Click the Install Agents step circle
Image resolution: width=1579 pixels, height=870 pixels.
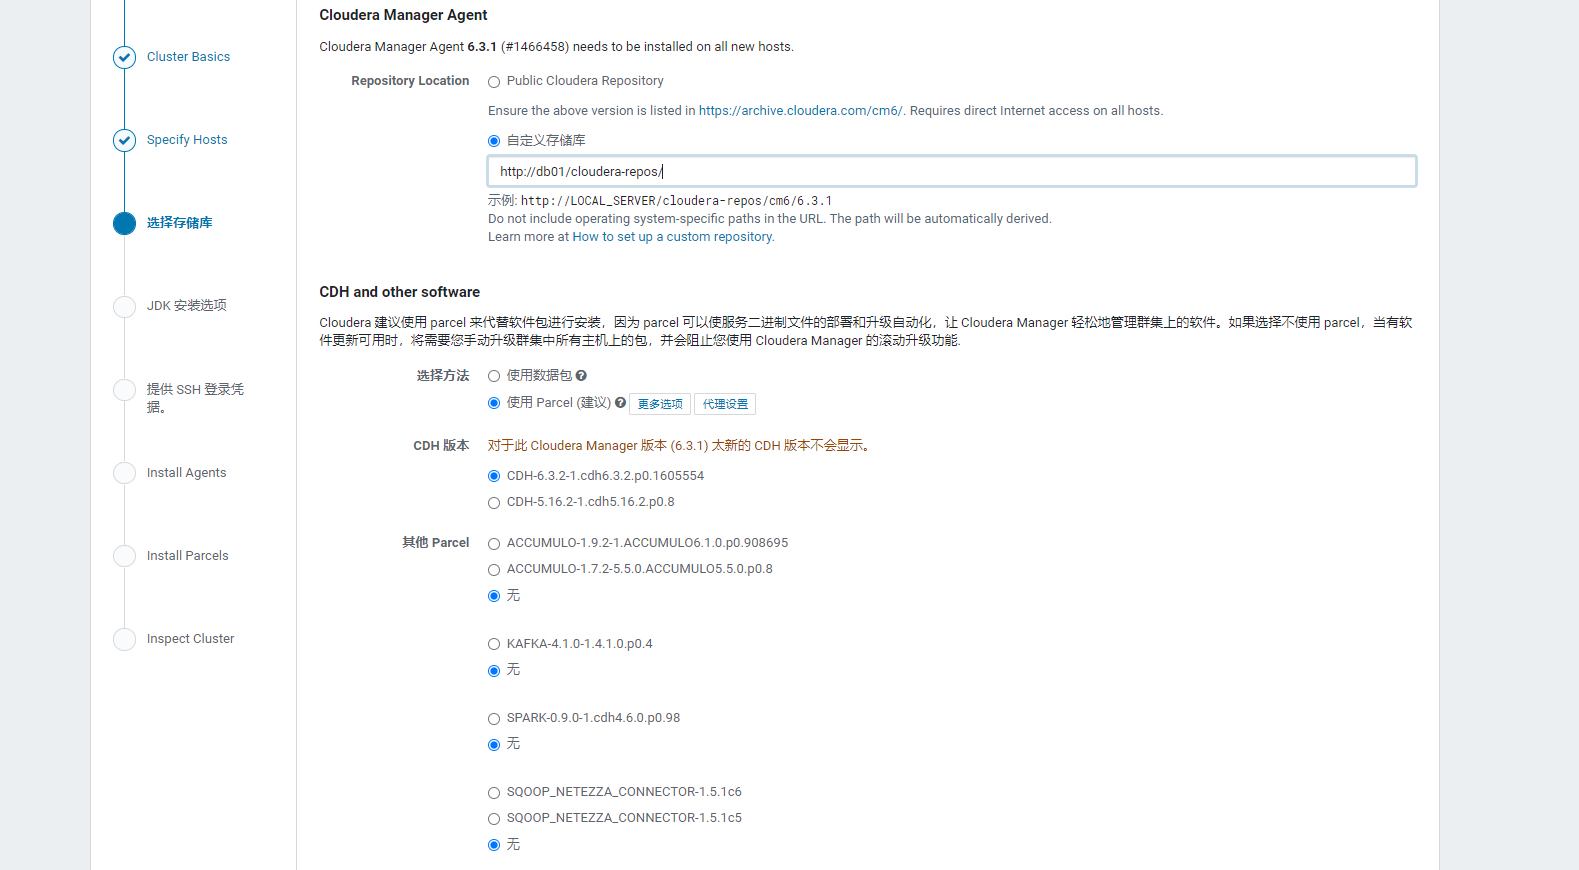pyautogui.click(x=124, y=473)
